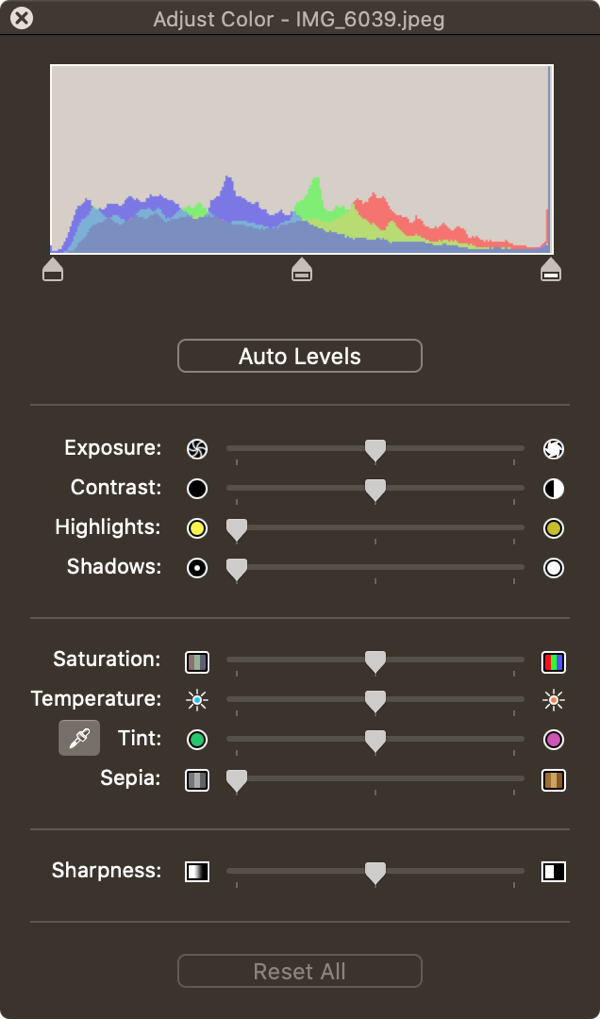The height and width of the screenshot is (1019, 600).
Task: Click the green tint circle icon
Action: (197, 740)
